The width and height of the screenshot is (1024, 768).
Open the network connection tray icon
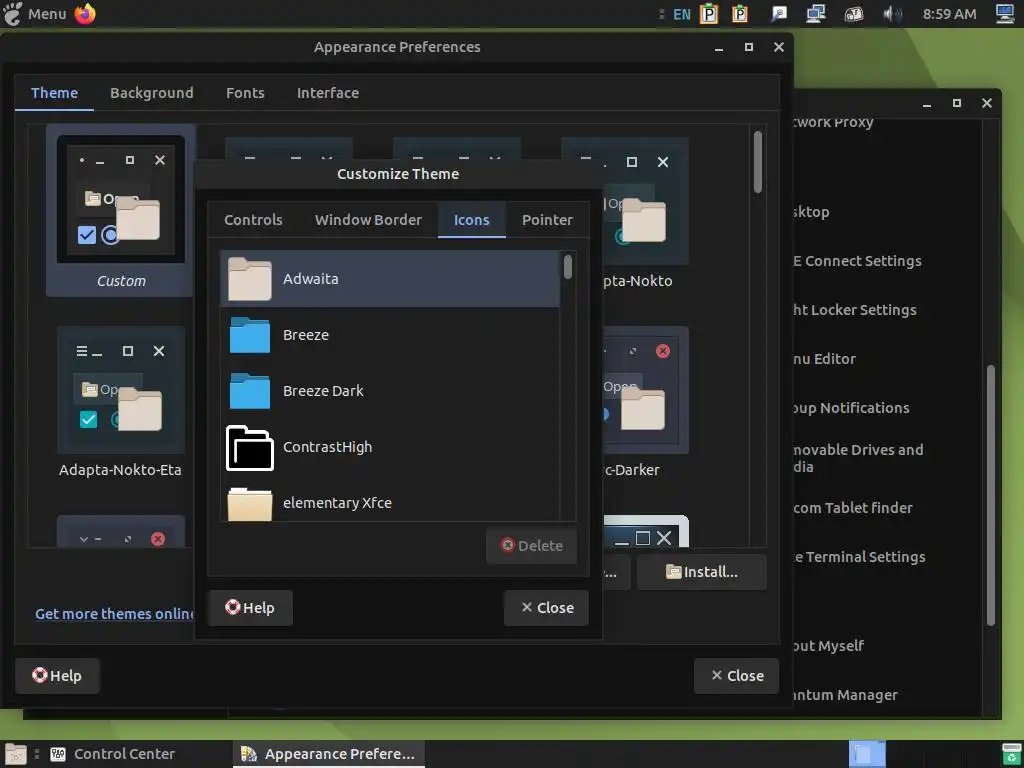click(x=815, y=14)
